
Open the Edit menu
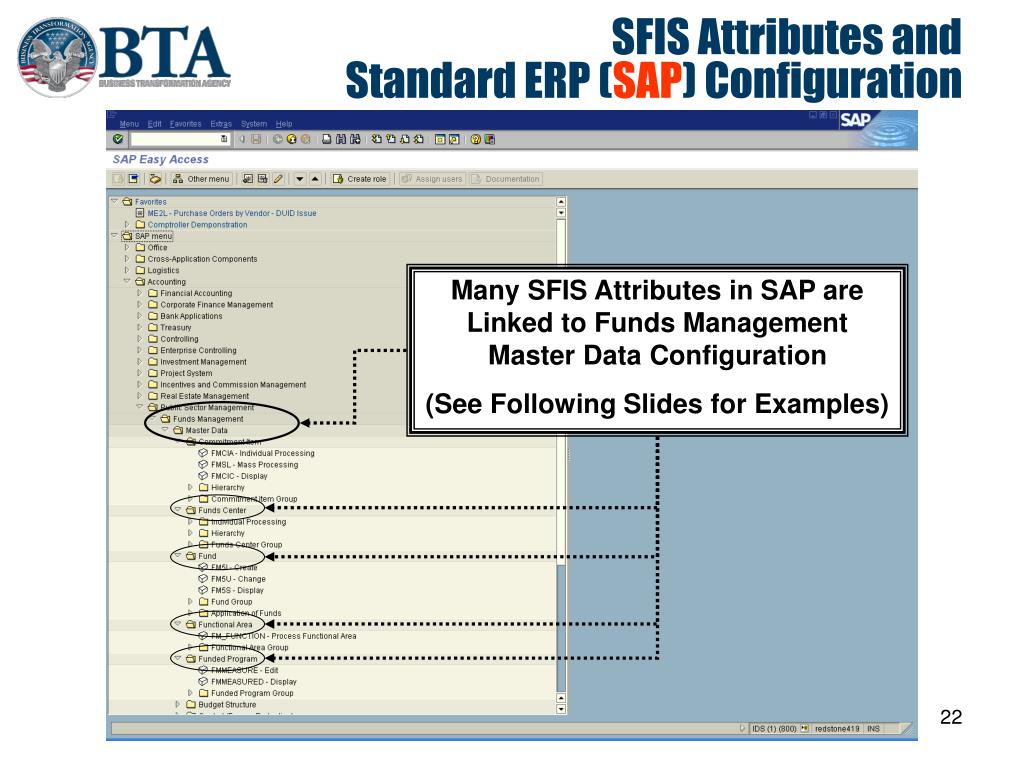[154, 124]
